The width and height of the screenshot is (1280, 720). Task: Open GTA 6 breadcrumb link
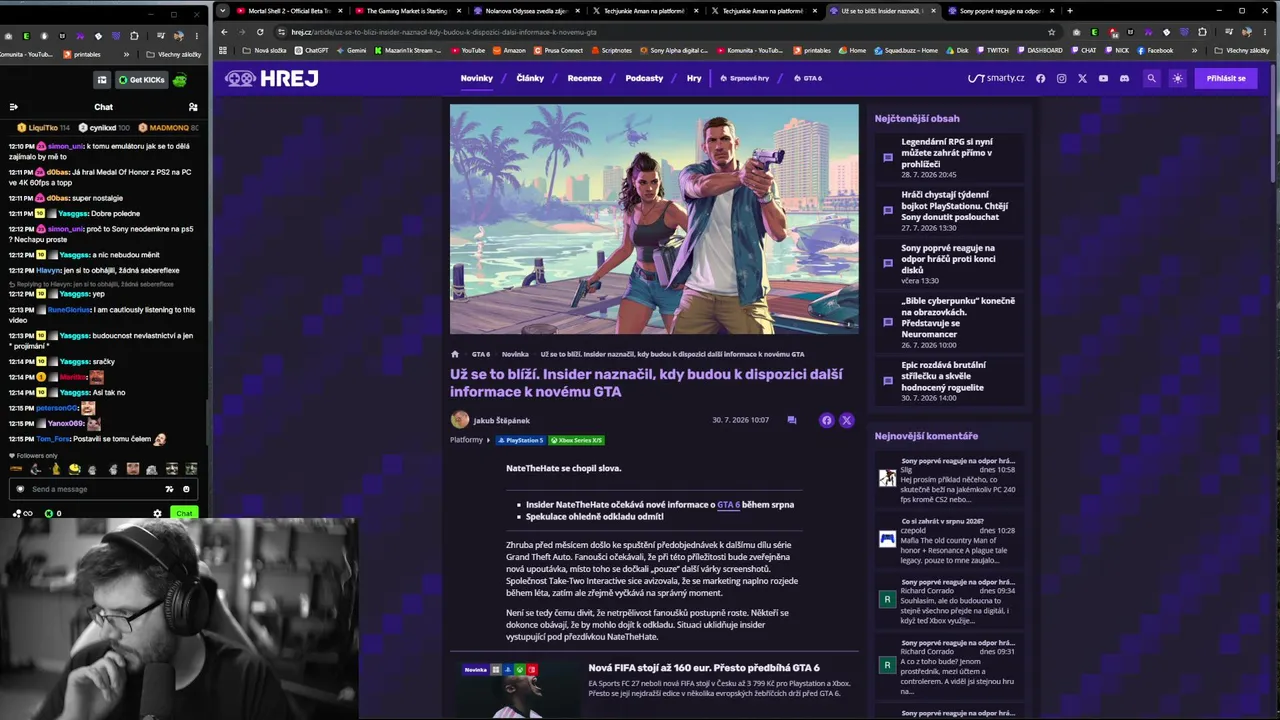(x=481, y=354)
